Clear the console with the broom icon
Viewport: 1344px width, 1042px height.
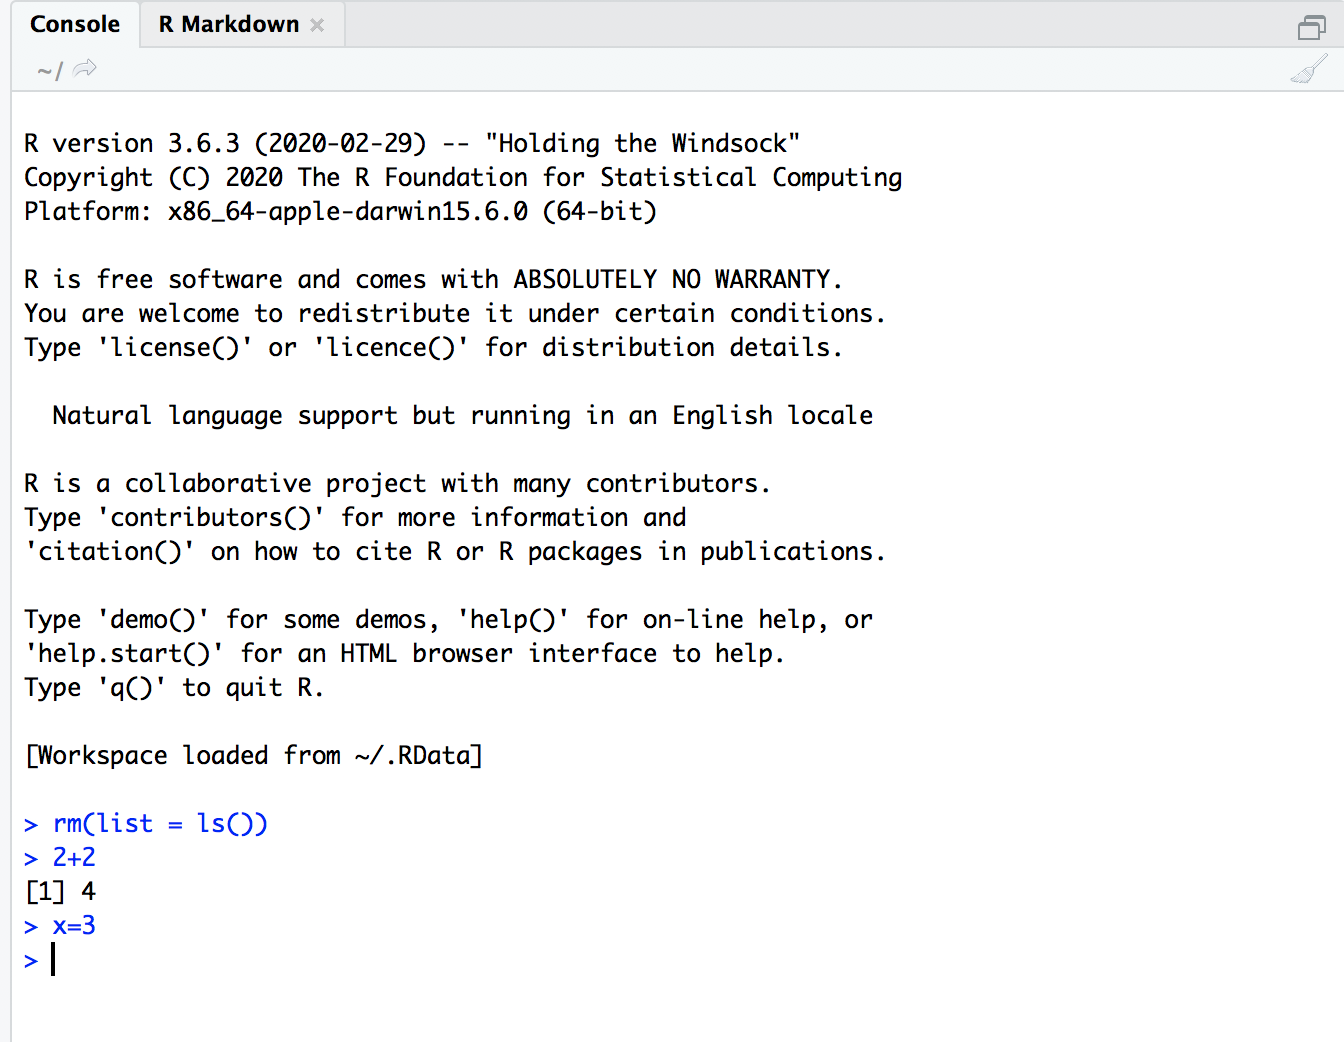coord(1308,69)
